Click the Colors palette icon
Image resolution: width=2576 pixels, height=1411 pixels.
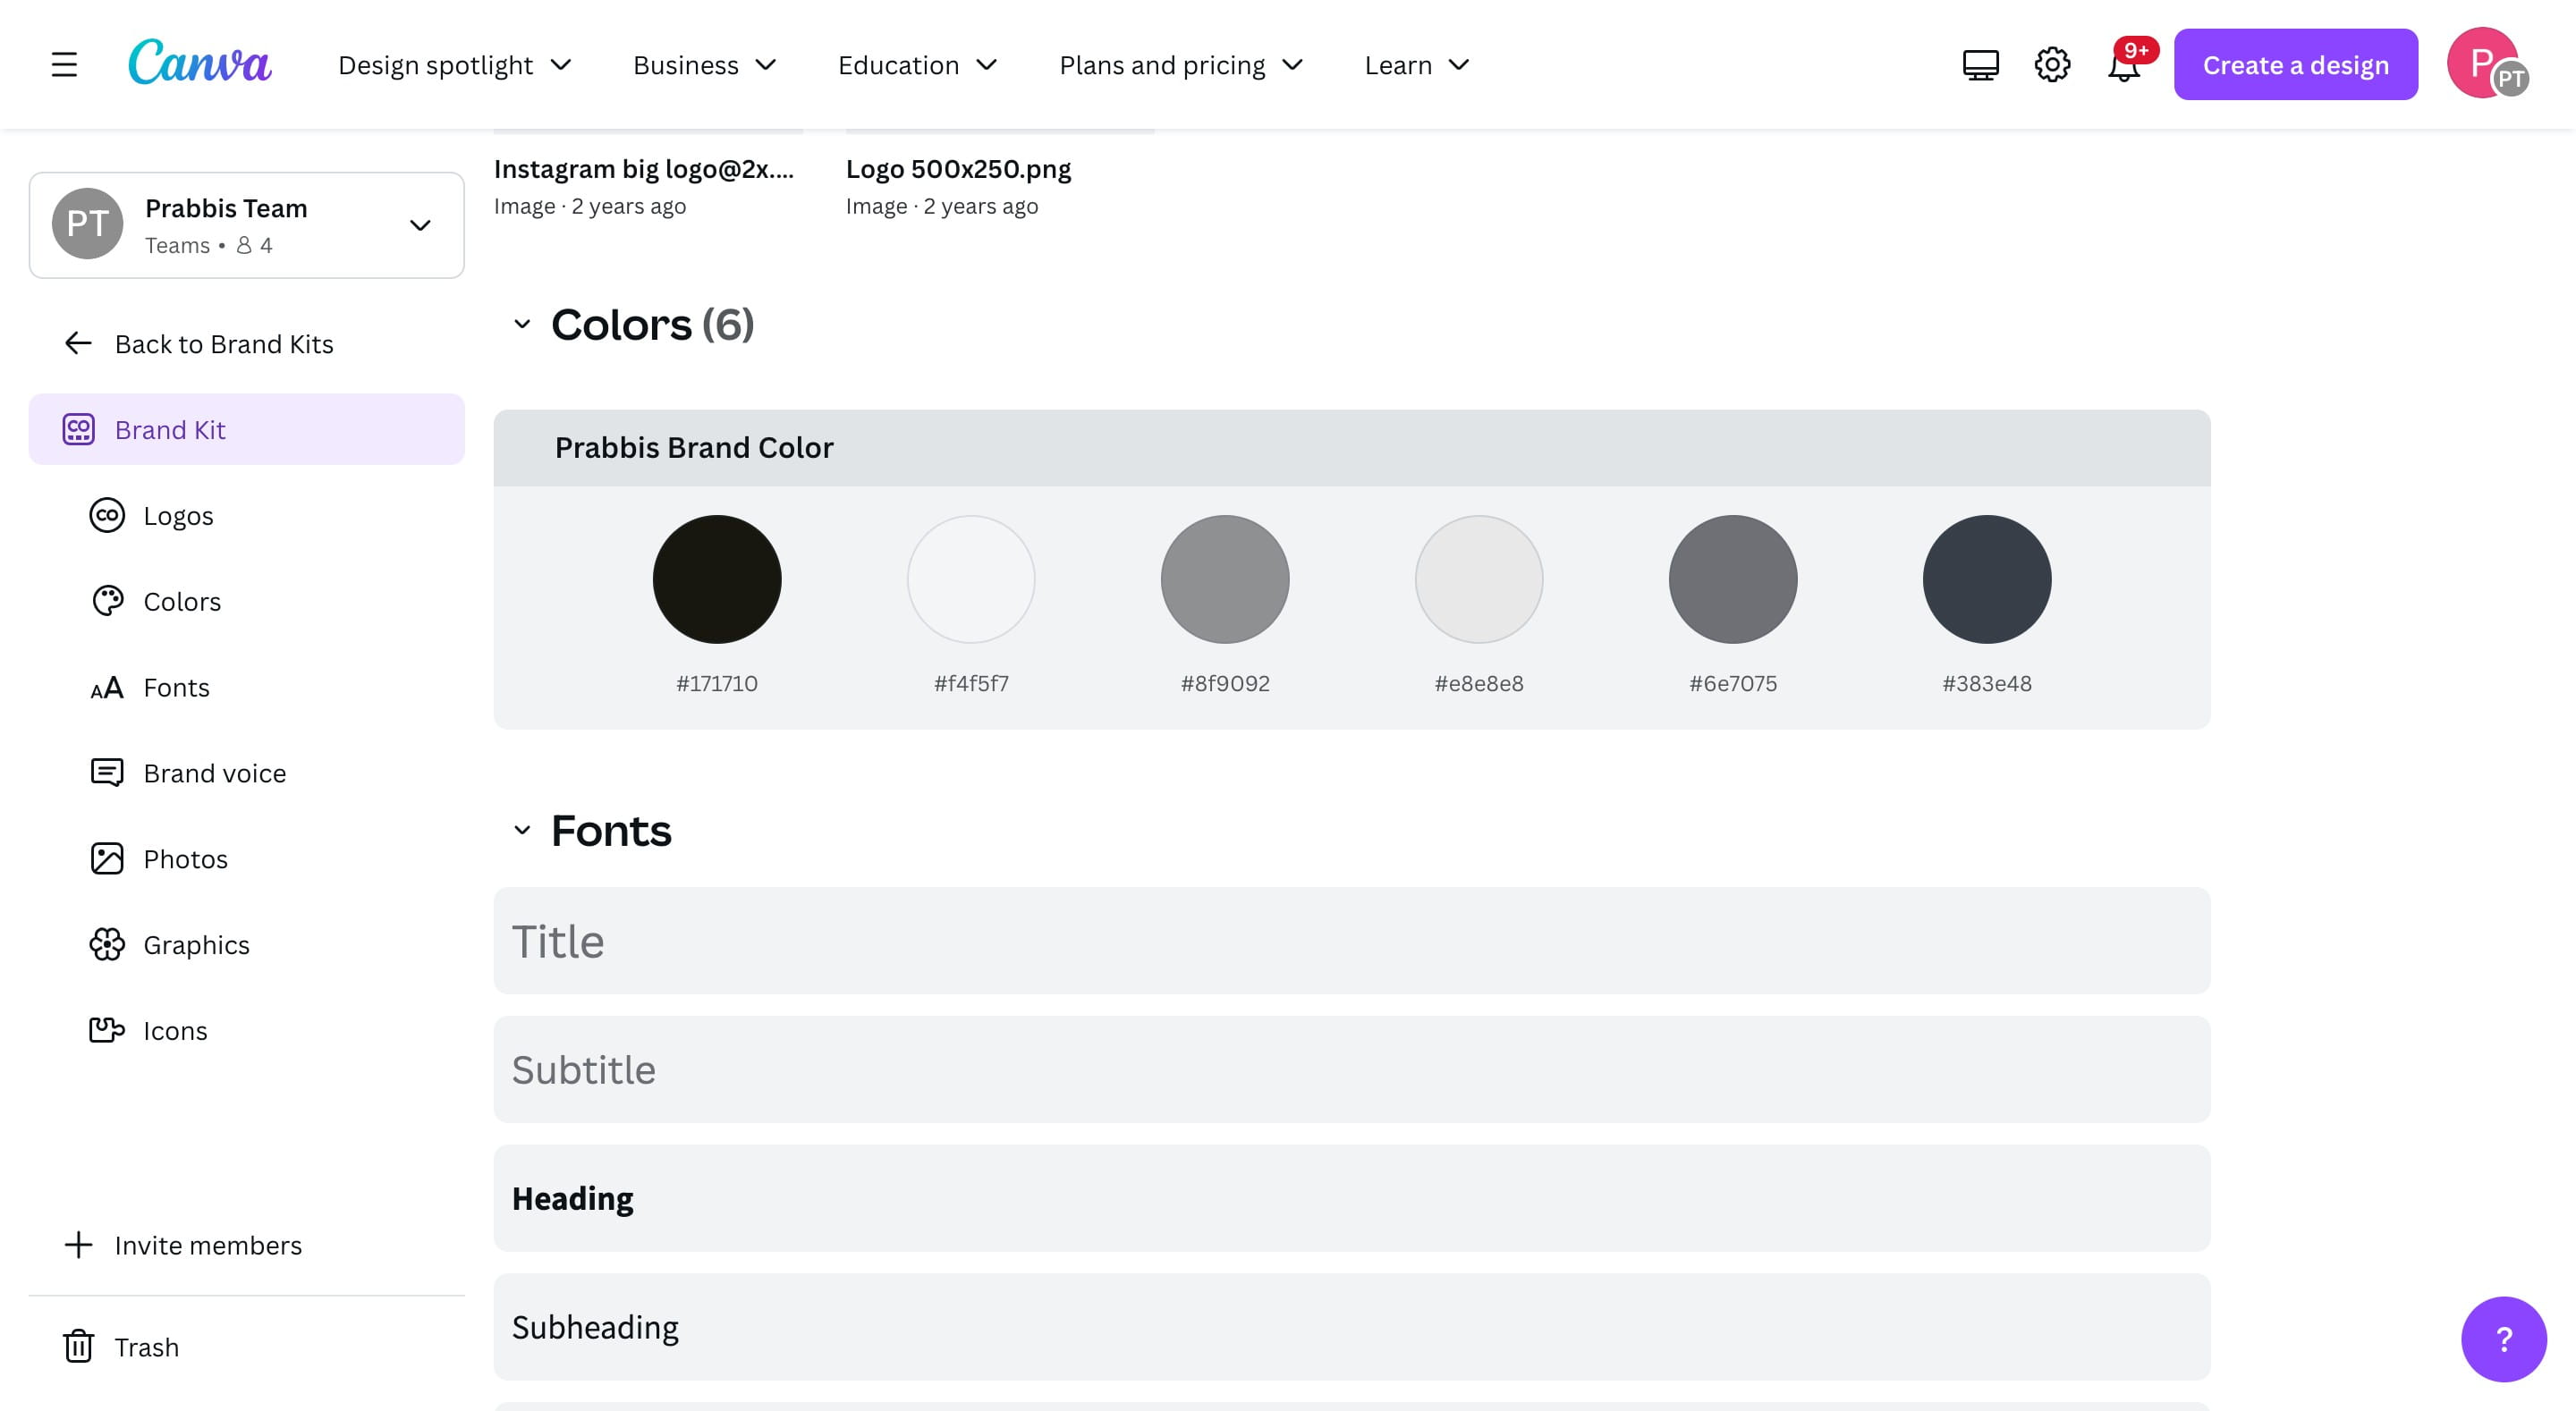(107, 601)
